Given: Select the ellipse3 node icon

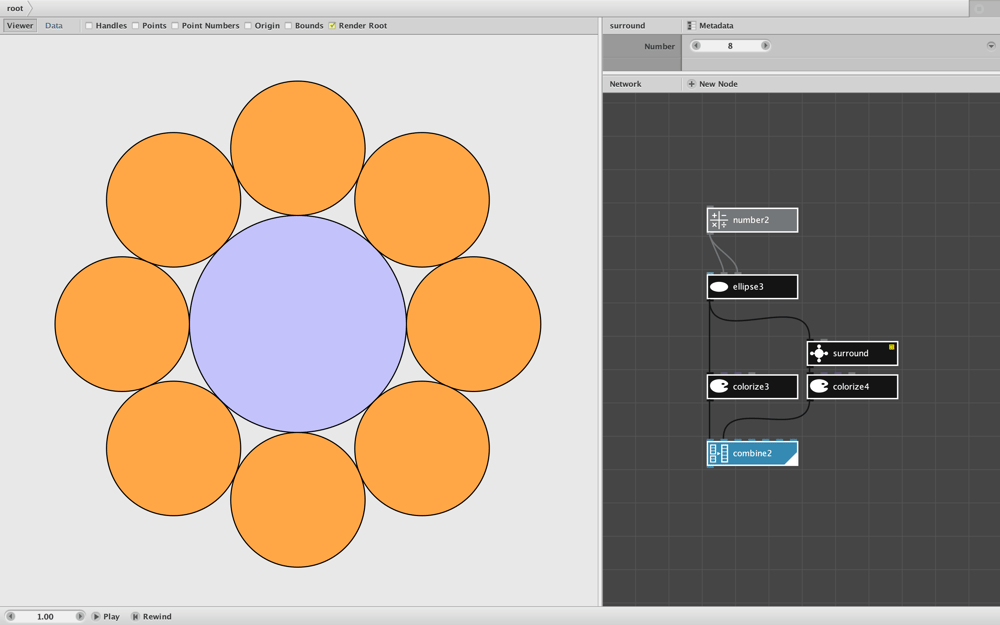Looking at the screenshot, I should (x=719, y=287).
